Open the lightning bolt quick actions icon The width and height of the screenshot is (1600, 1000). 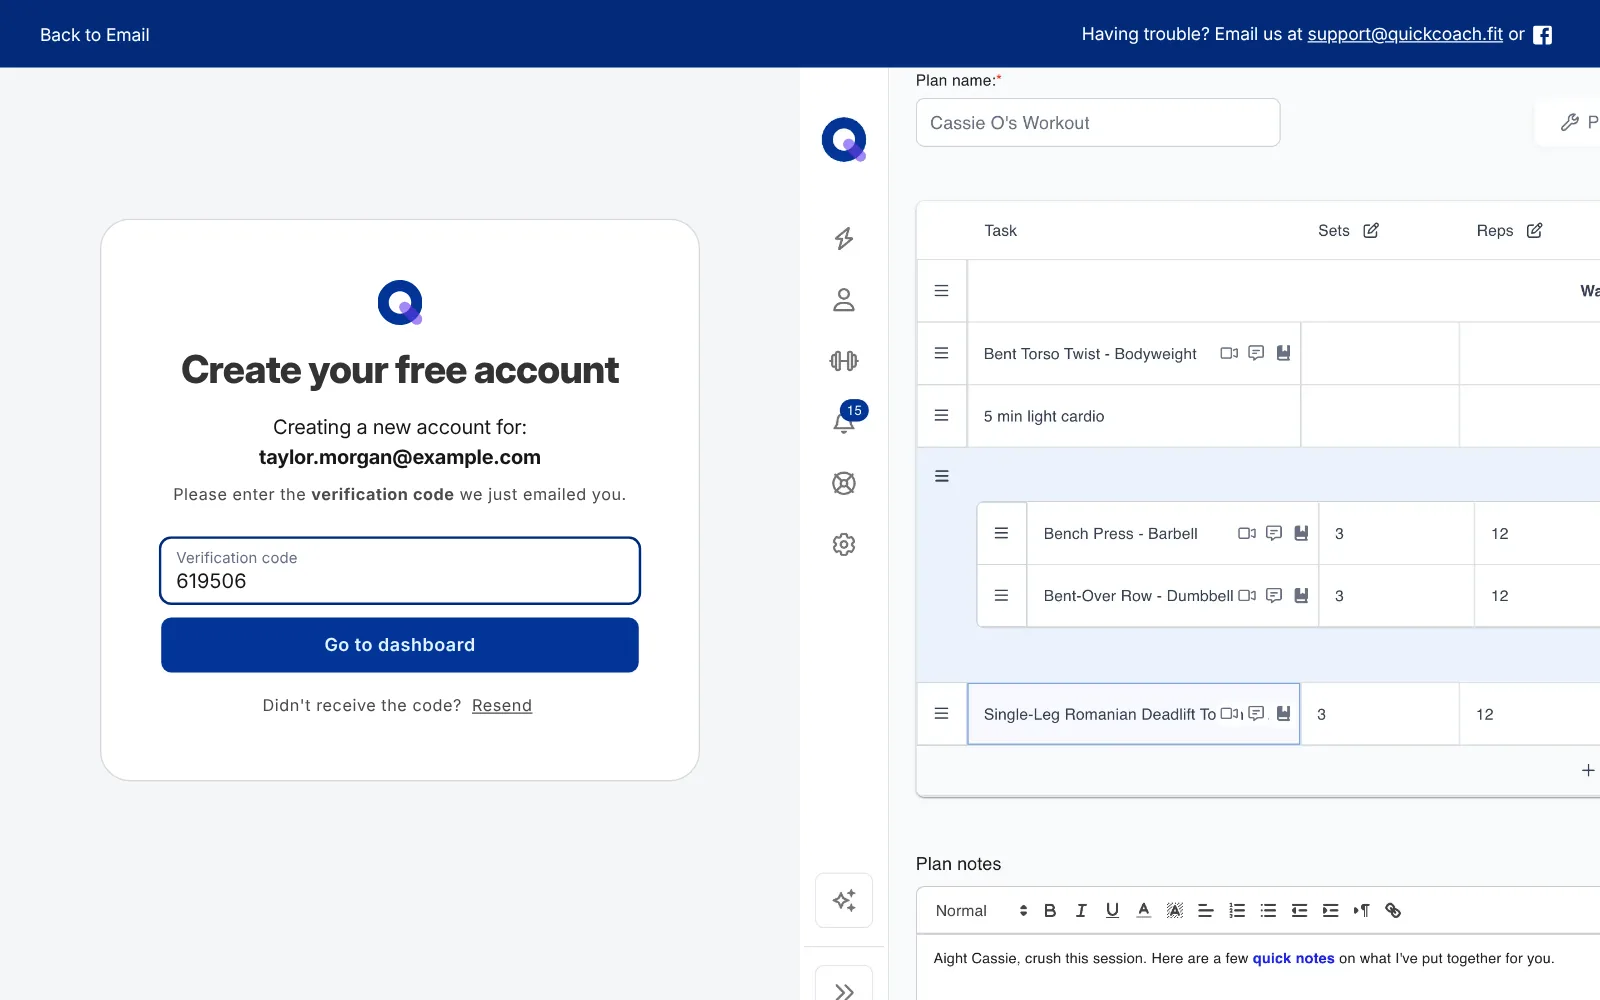(x=844, y=238)
